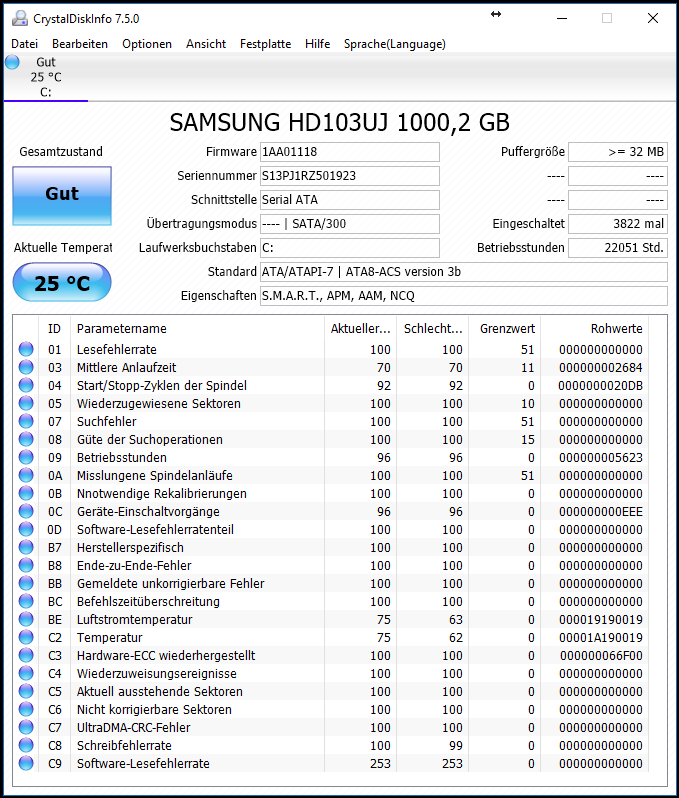This screenshot has width=679, height=798.
Task: Click status orb of Start/Stopp-Zyklen row
Action: click(x=26, y=385)
